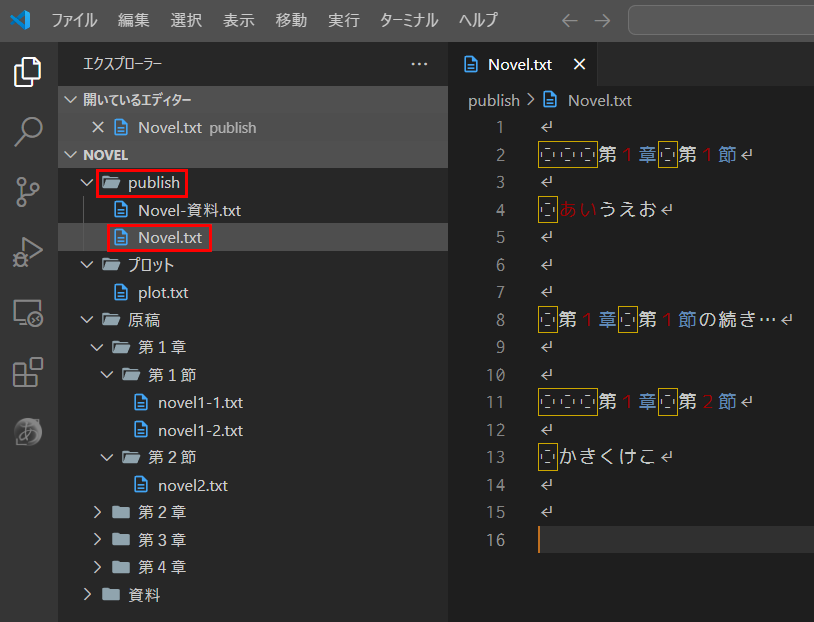This screenshot has height=622, width=814.
Task: Collapse the 開いているエディター section
Action: pos(71,99)
